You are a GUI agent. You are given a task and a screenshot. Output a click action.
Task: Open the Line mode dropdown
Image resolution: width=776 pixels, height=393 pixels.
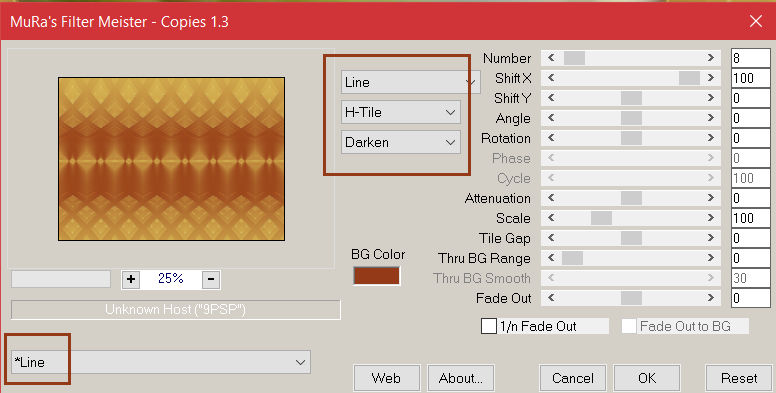(410, 82)
